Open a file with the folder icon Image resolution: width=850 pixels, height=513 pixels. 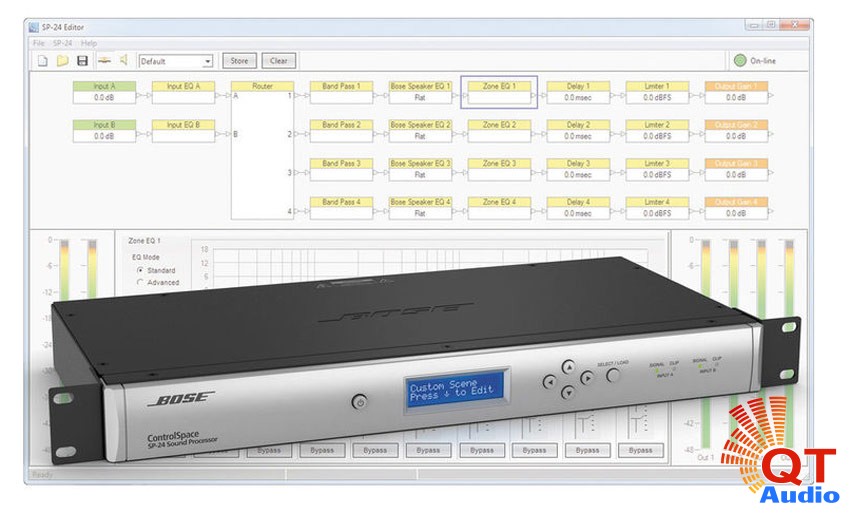coord(62,61)
